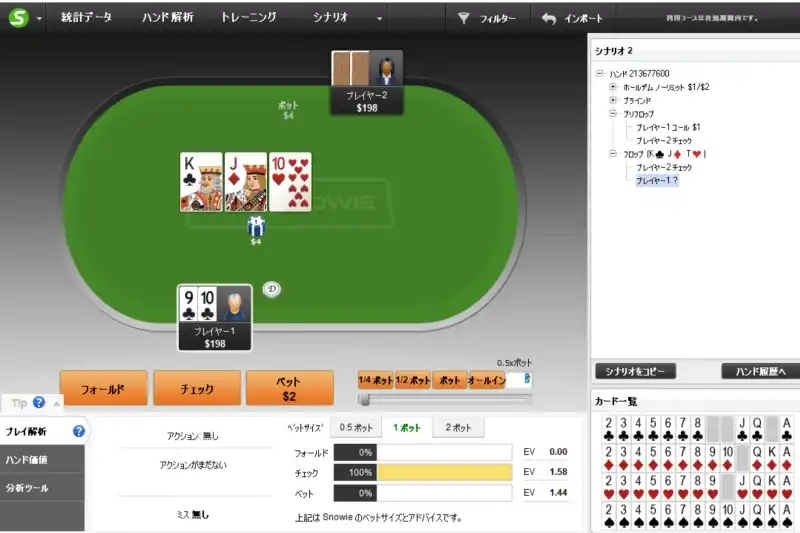Image resolution: width=800 pixels, height=533 pixels.
Task: Select the Ace of spades in card list
Action: (x=787, y=516)
